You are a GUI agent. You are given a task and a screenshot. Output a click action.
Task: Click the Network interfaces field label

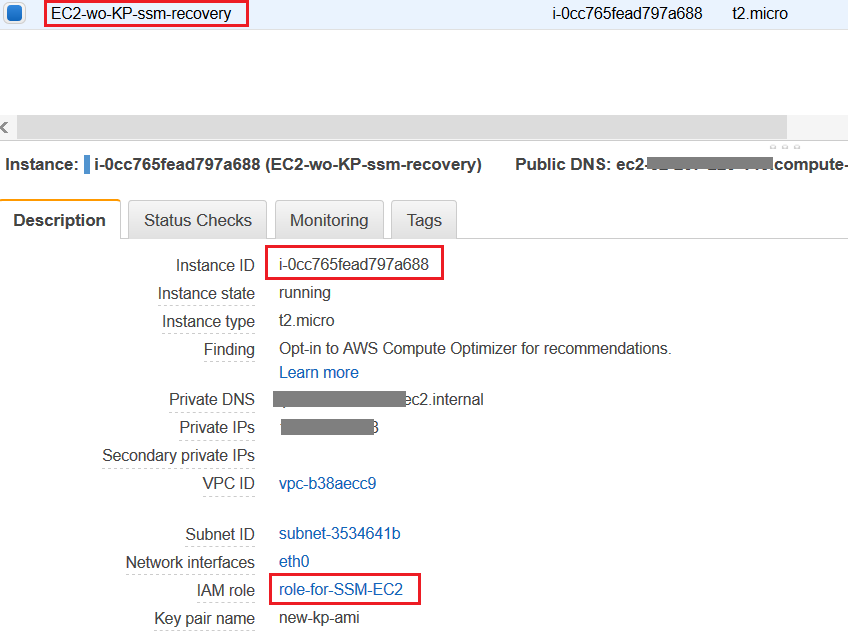coord(190,563)
